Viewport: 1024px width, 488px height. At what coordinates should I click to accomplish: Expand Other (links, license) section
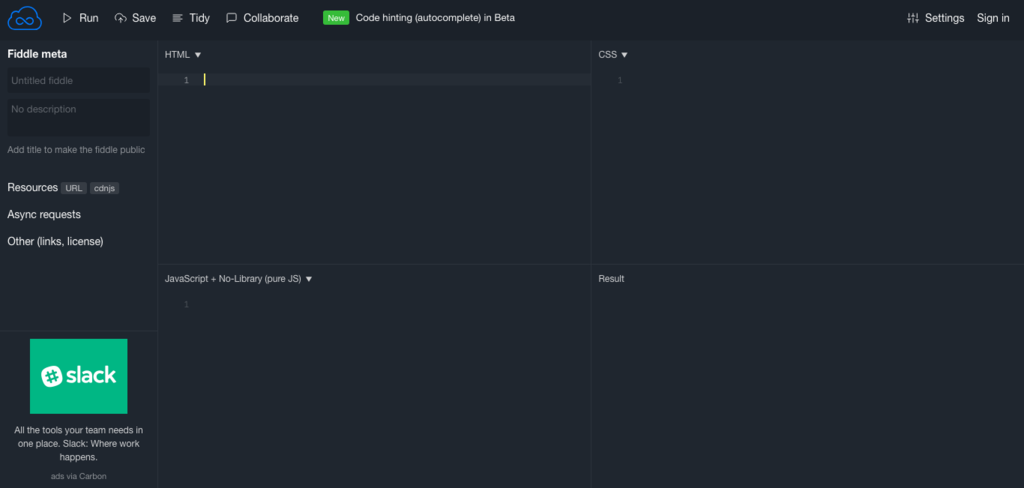pos(56,241)
